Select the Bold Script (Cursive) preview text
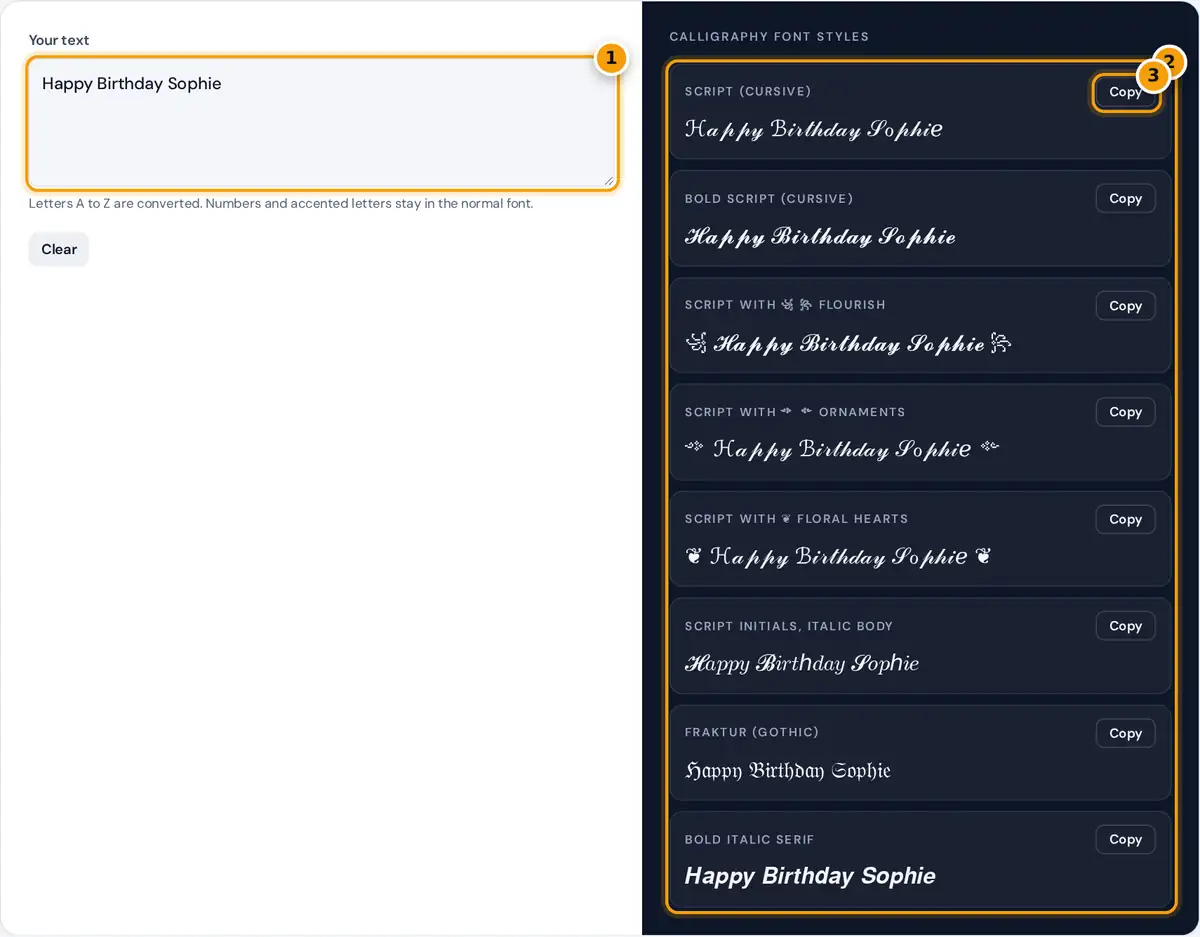 (820, 237)
